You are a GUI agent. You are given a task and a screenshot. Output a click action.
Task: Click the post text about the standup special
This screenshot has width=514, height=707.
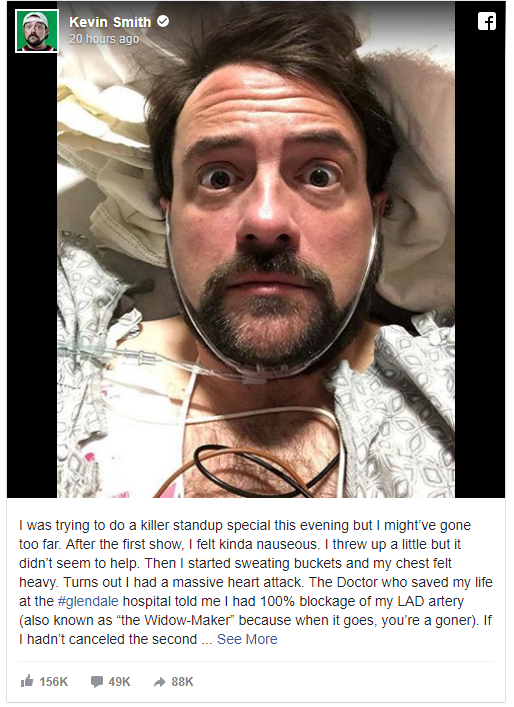(x=256, y=582)
